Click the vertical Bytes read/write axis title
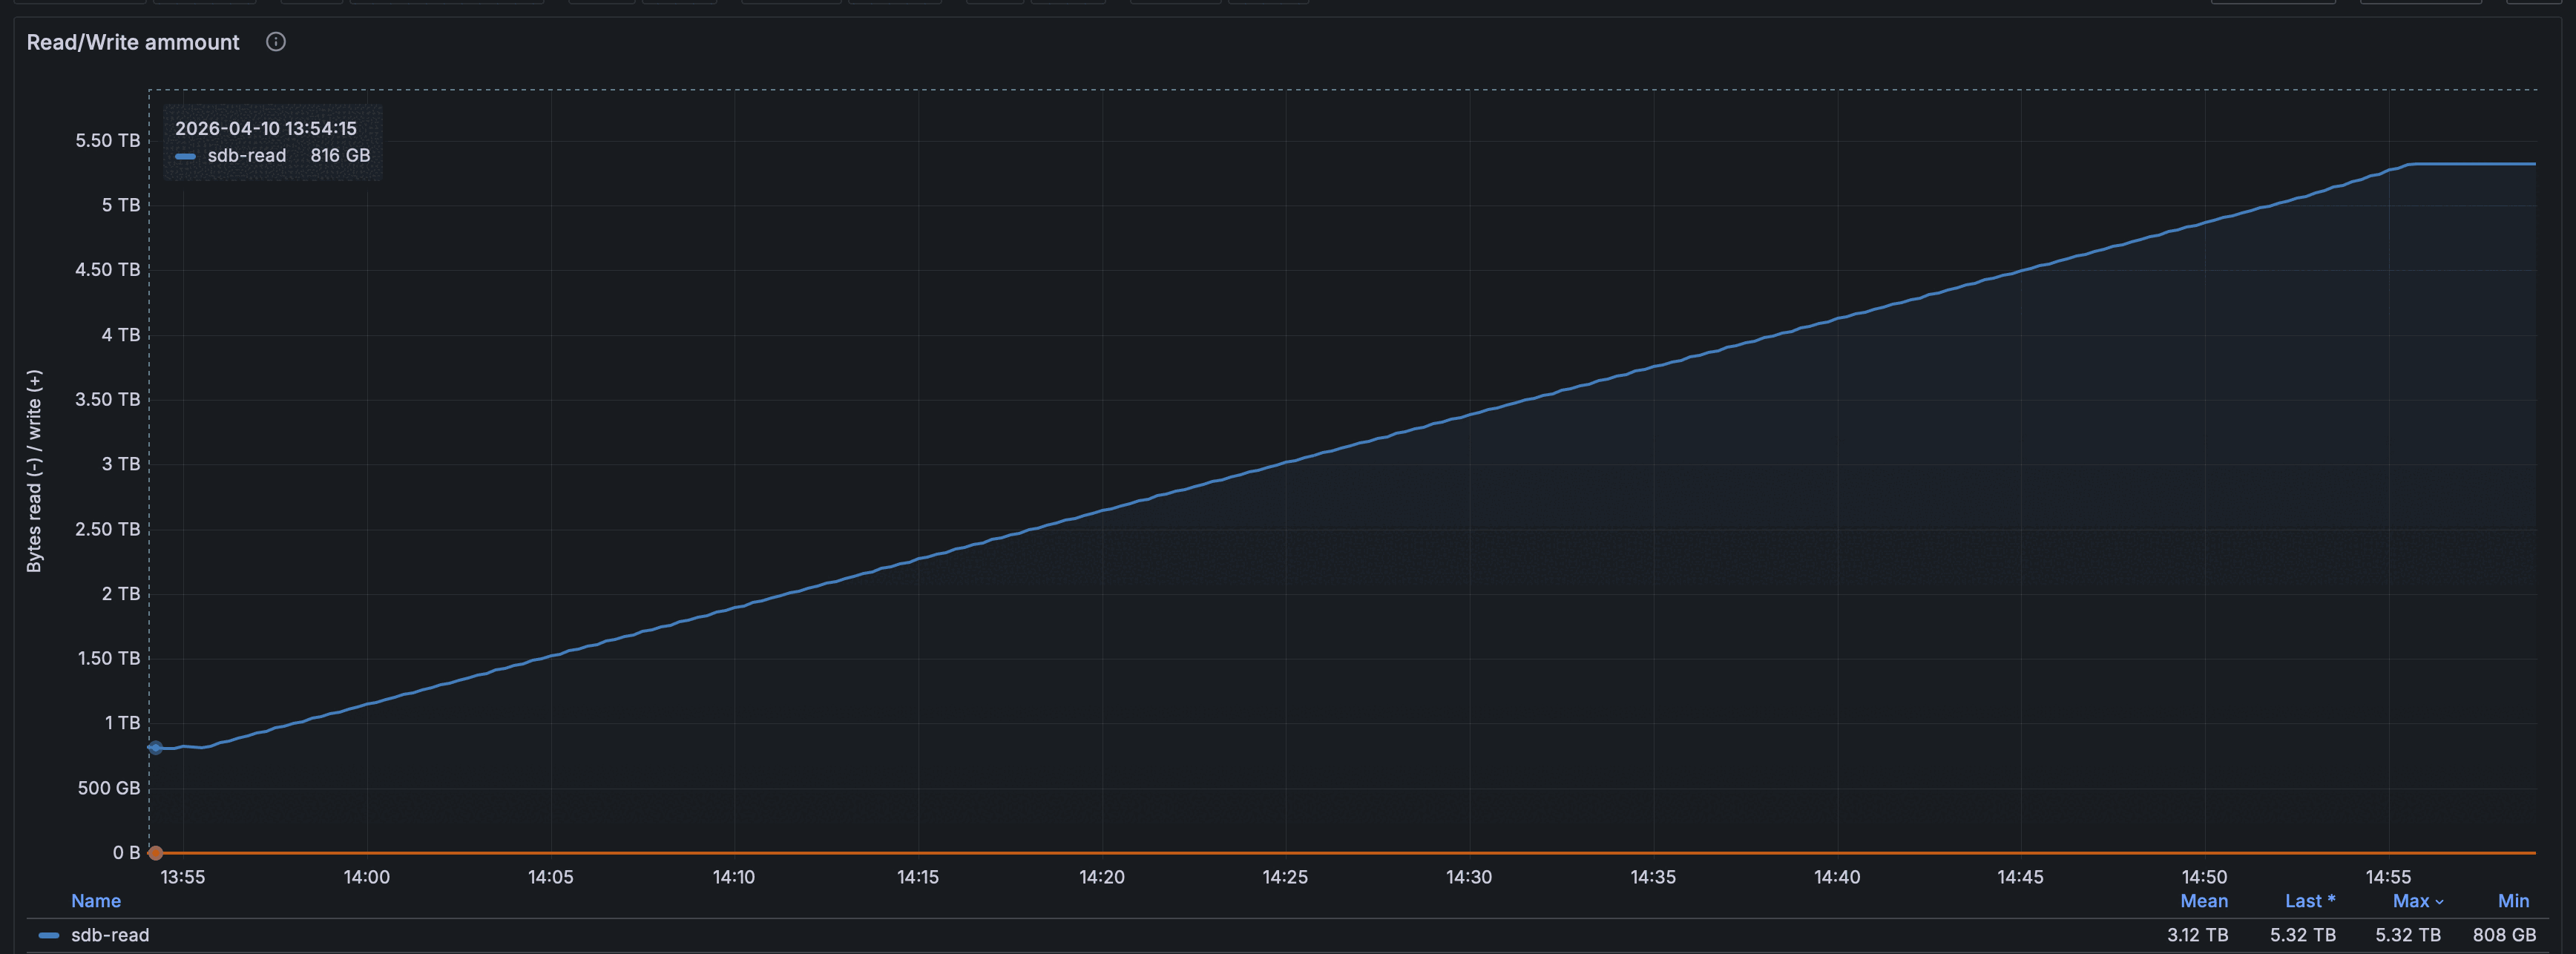Image resolution: width=2576 pixels, height=954 pixels. (35, 470)
